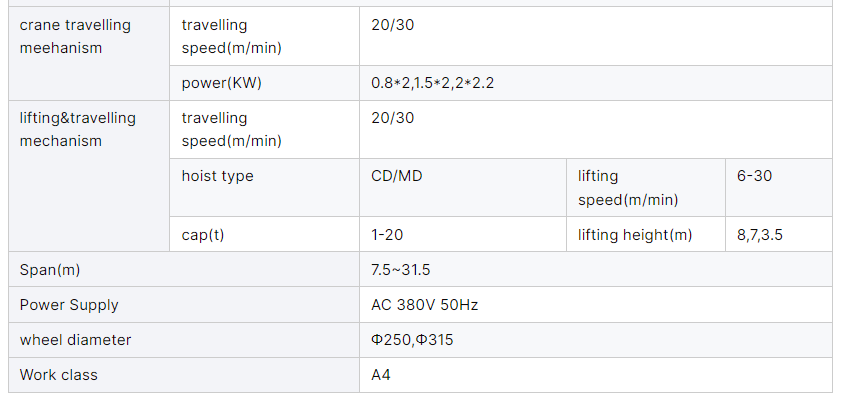The width and height of the screenshot is (845, 406).
Task: Click the 'Power Supply' row label
Action: 69,305
